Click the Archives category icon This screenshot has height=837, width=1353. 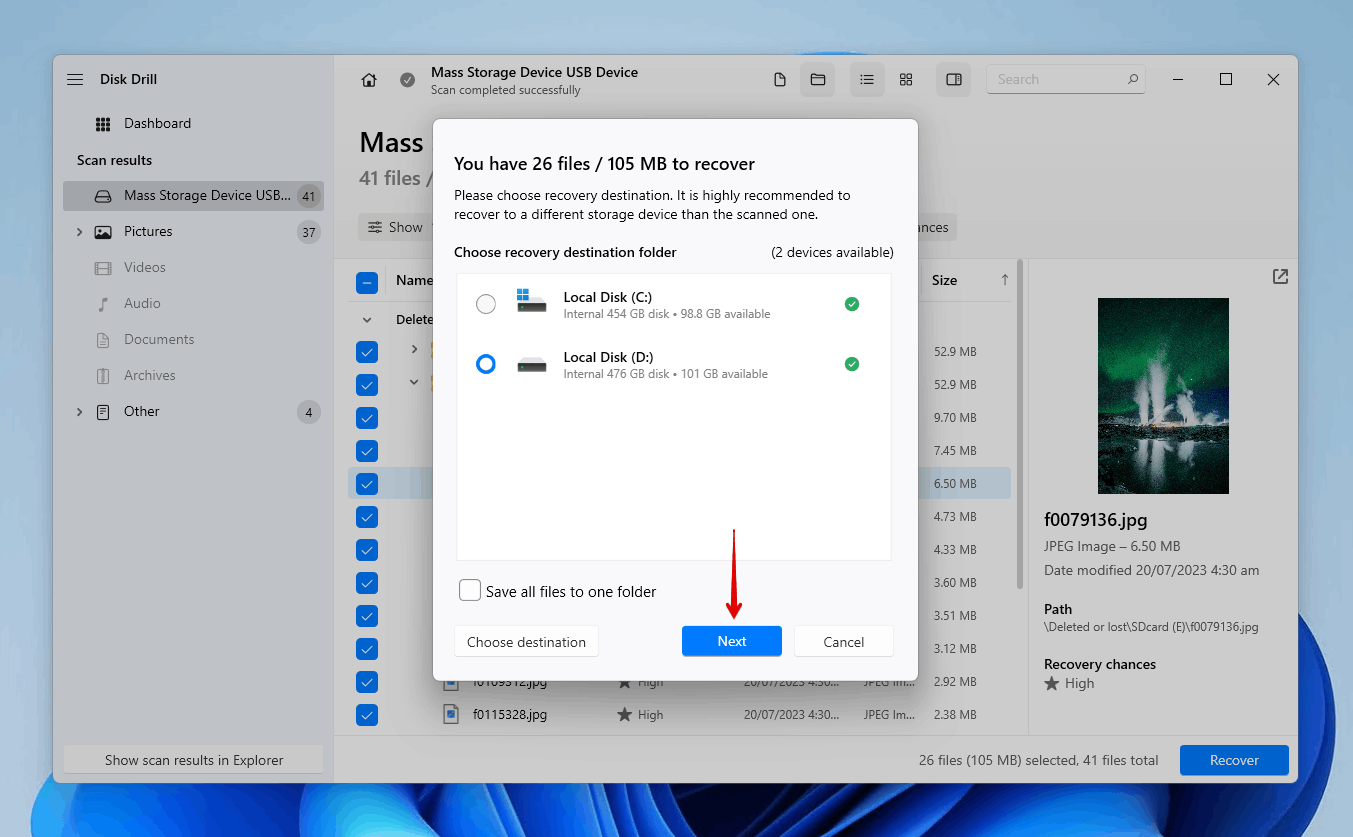coord(103,376)
